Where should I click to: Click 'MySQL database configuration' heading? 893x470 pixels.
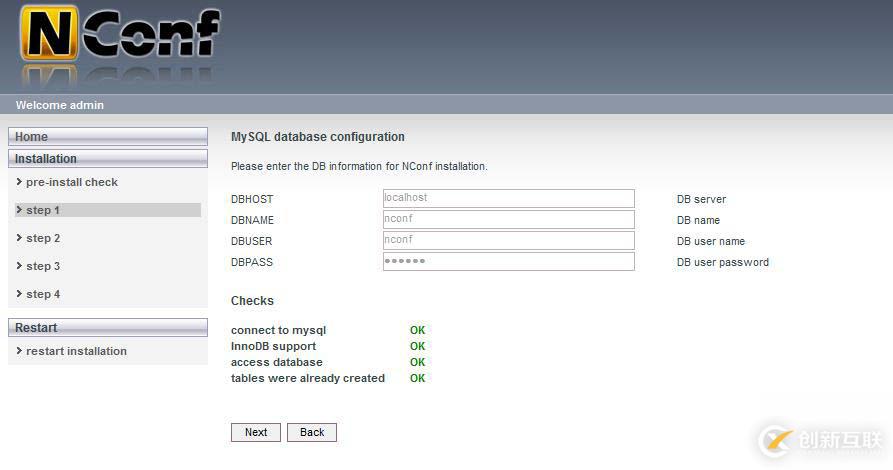coord(318,137)
